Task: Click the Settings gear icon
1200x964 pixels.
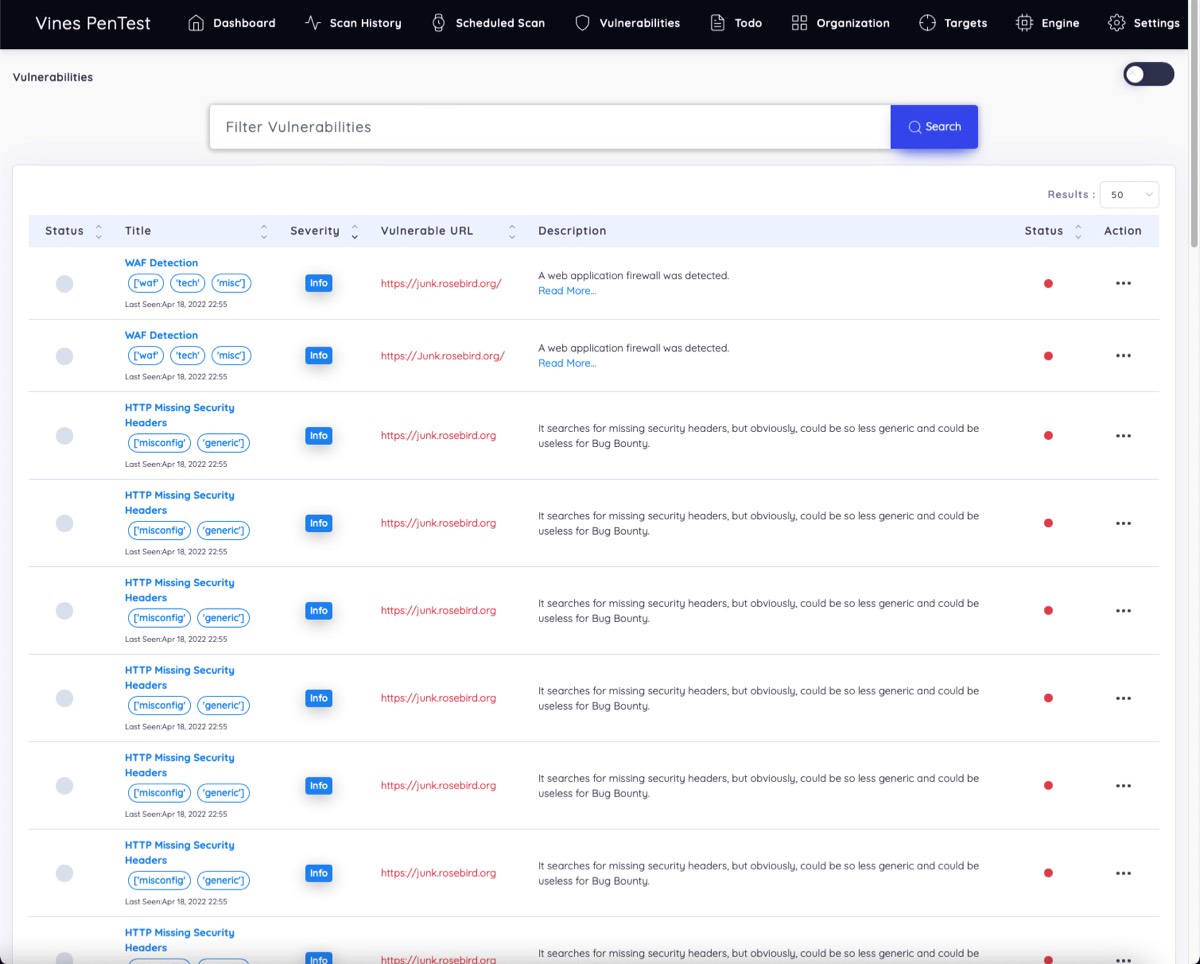Action: click(1117, 23)
